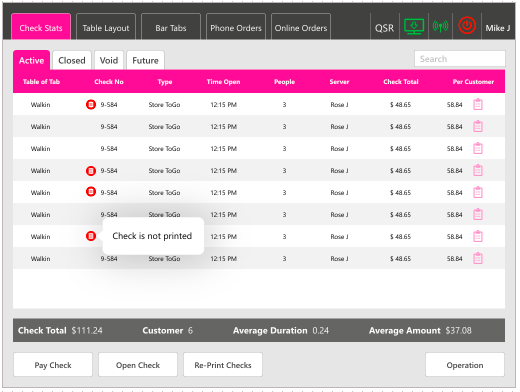Select Walkin in the first row

[40, 105]
